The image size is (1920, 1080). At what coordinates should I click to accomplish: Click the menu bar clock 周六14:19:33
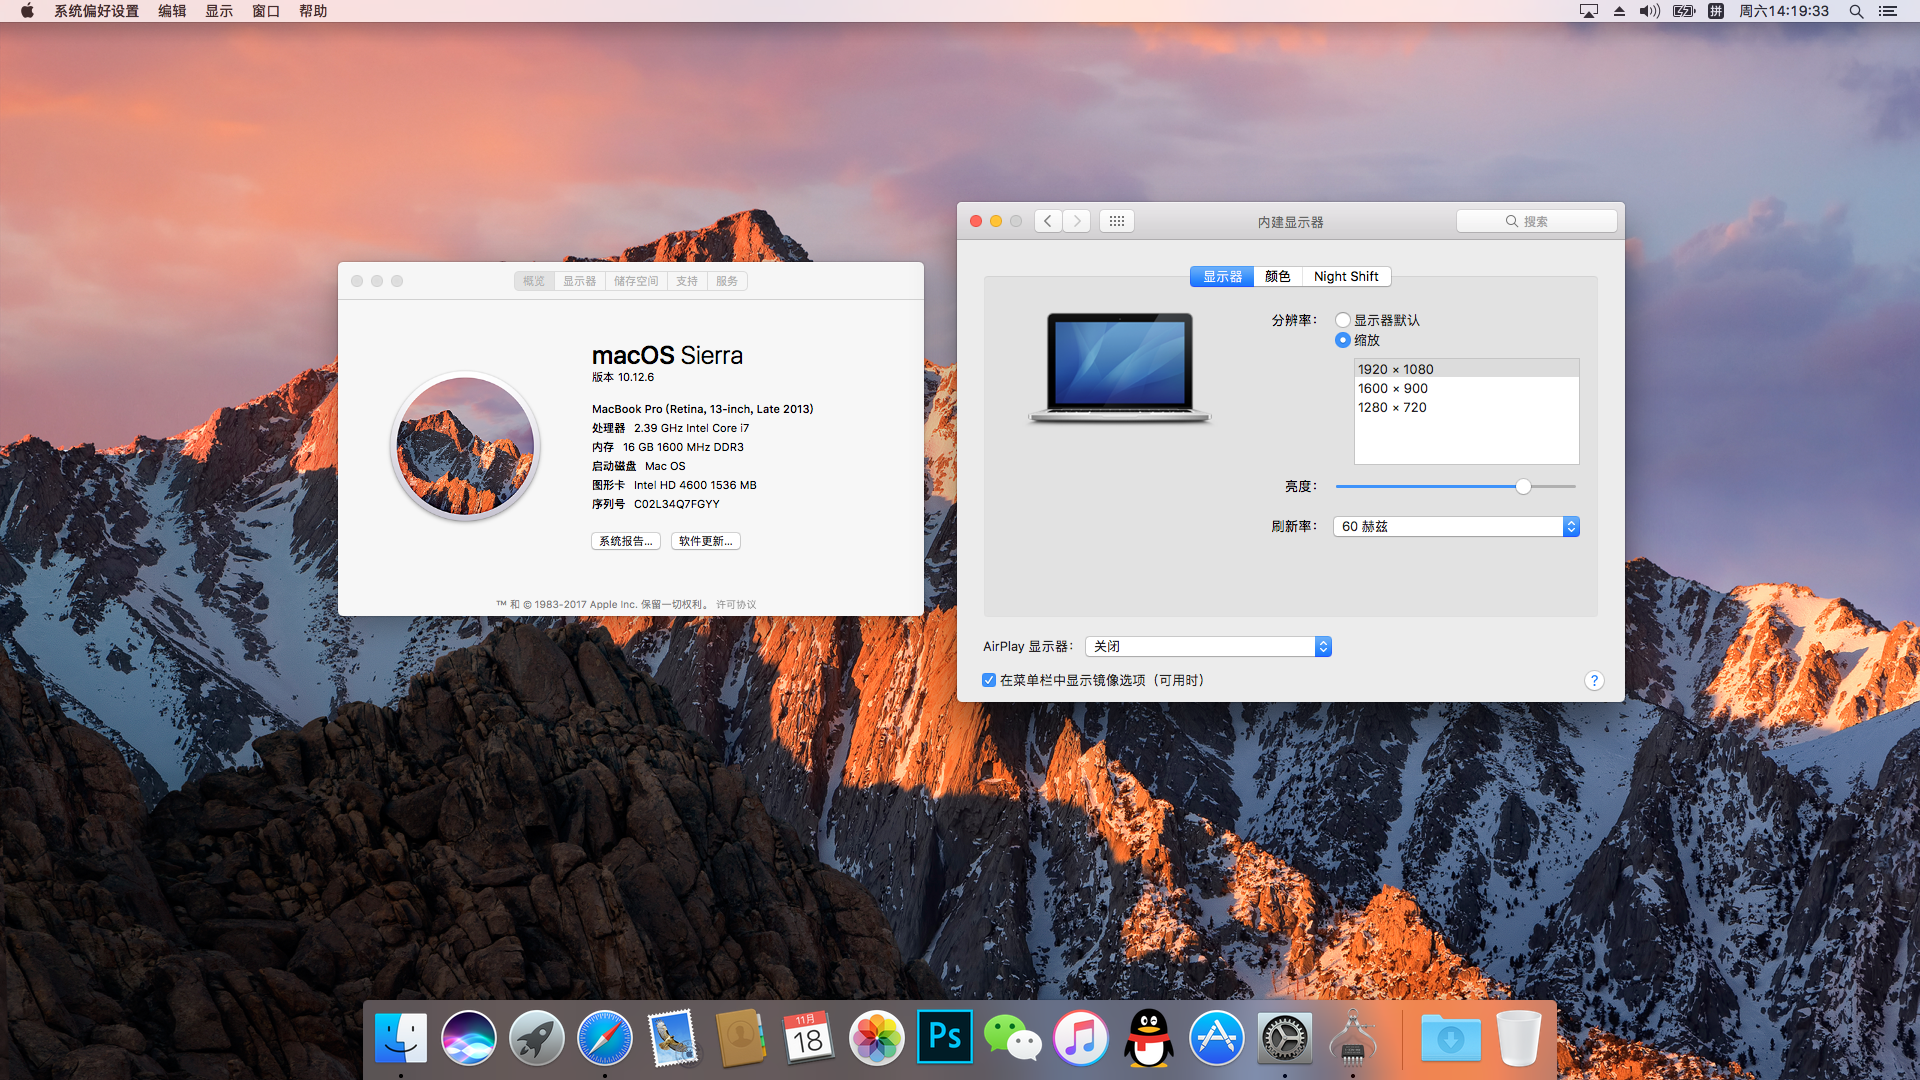1784,11
